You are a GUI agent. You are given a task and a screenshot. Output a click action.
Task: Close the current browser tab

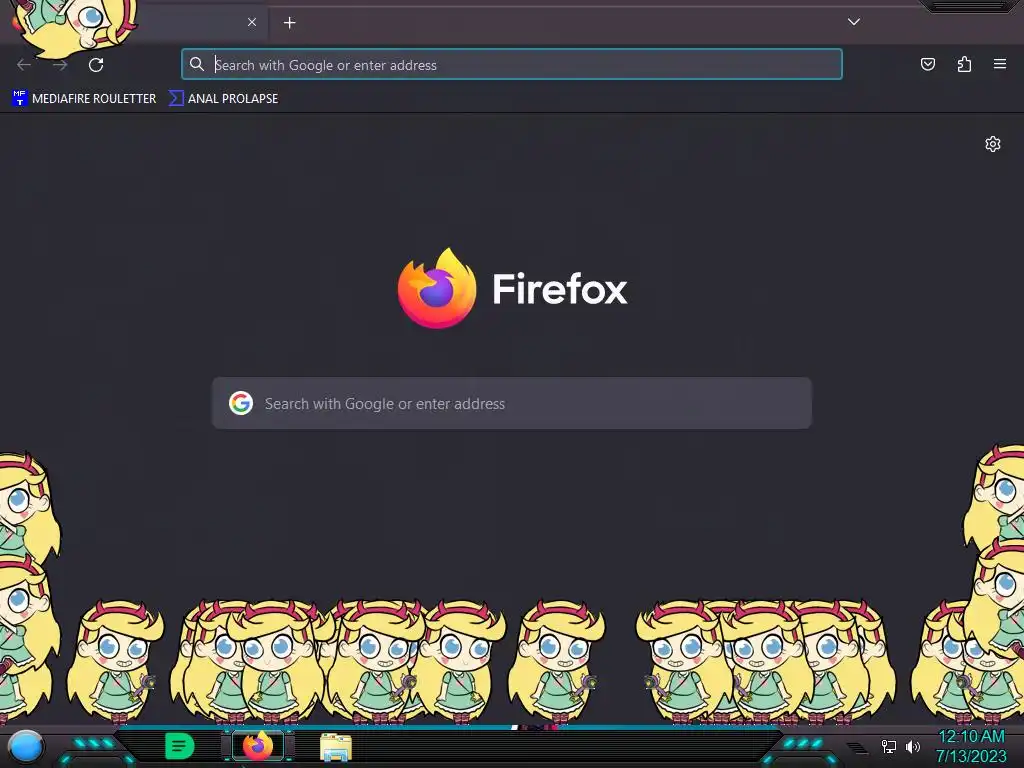point(252,22)
